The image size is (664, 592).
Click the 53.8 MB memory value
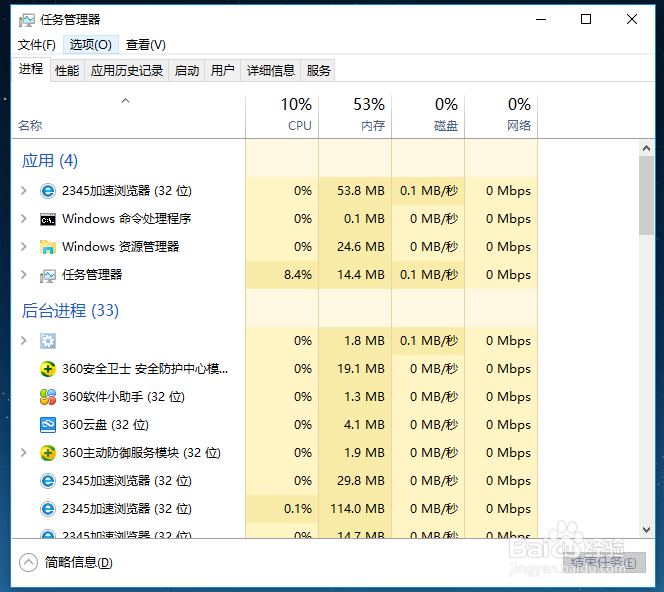[361, 191]
